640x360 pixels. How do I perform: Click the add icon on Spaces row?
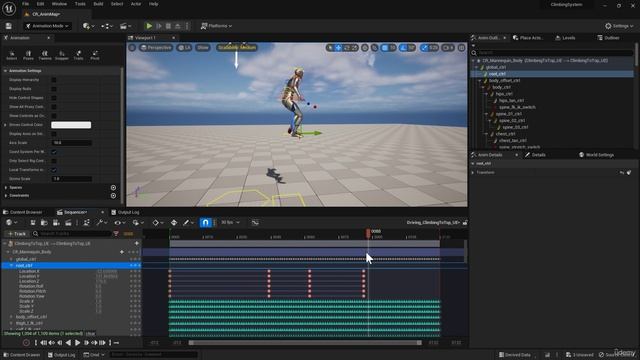tap(113, 187)
